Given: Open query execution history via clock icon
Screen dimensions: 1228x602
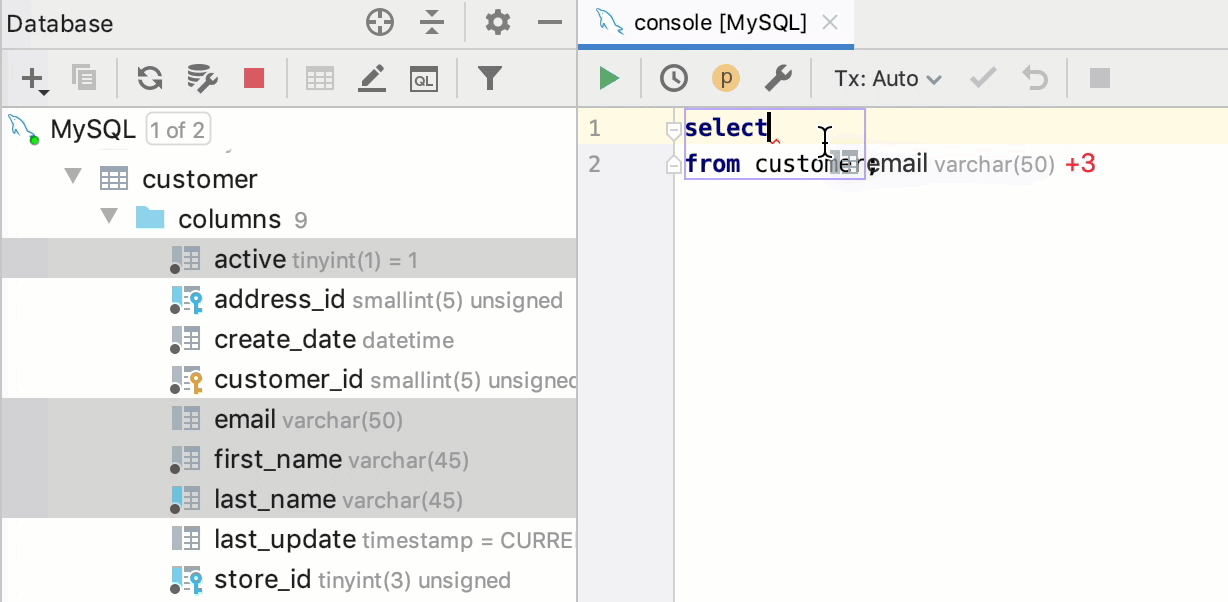Looking at the screenshot, I should (672, 78).
